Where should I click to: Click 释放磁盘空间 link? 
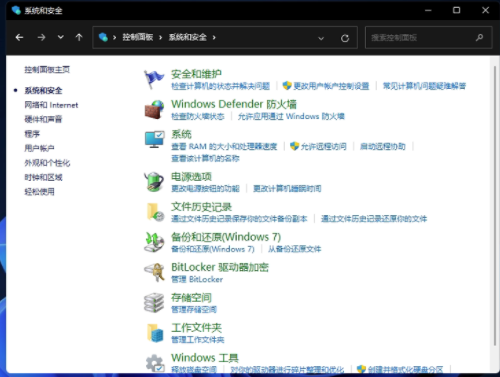194,369
